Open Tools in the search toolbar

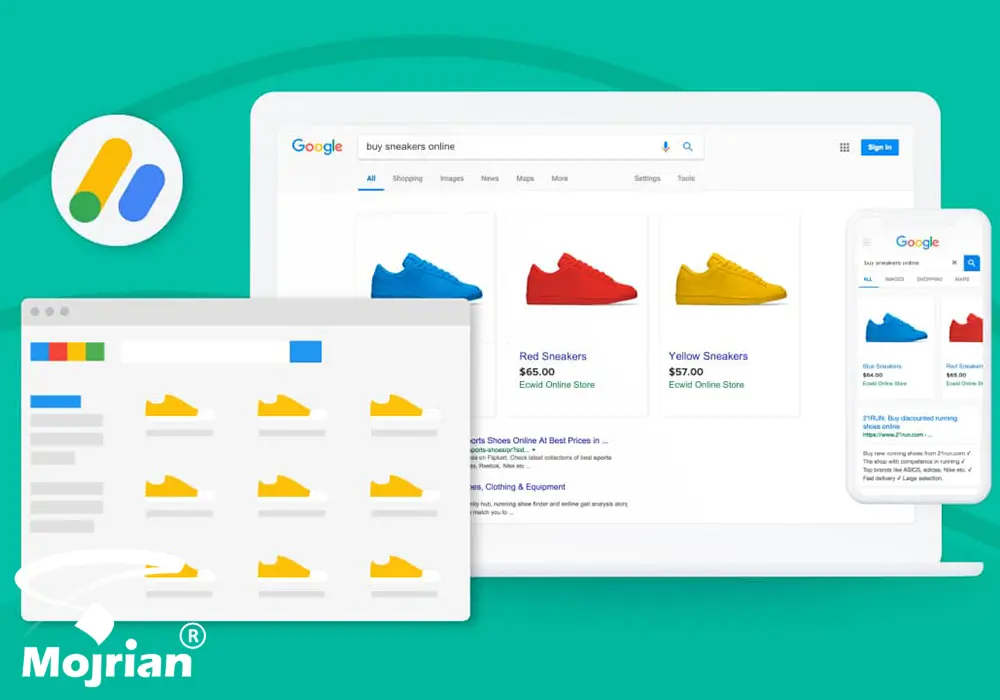point(686,179)
